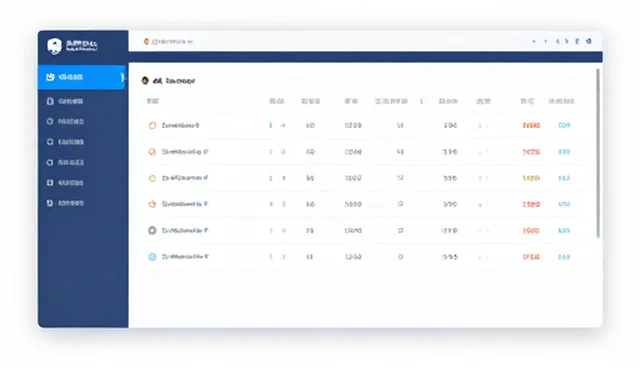Click the blue action link in third table row

pos(564,178)
